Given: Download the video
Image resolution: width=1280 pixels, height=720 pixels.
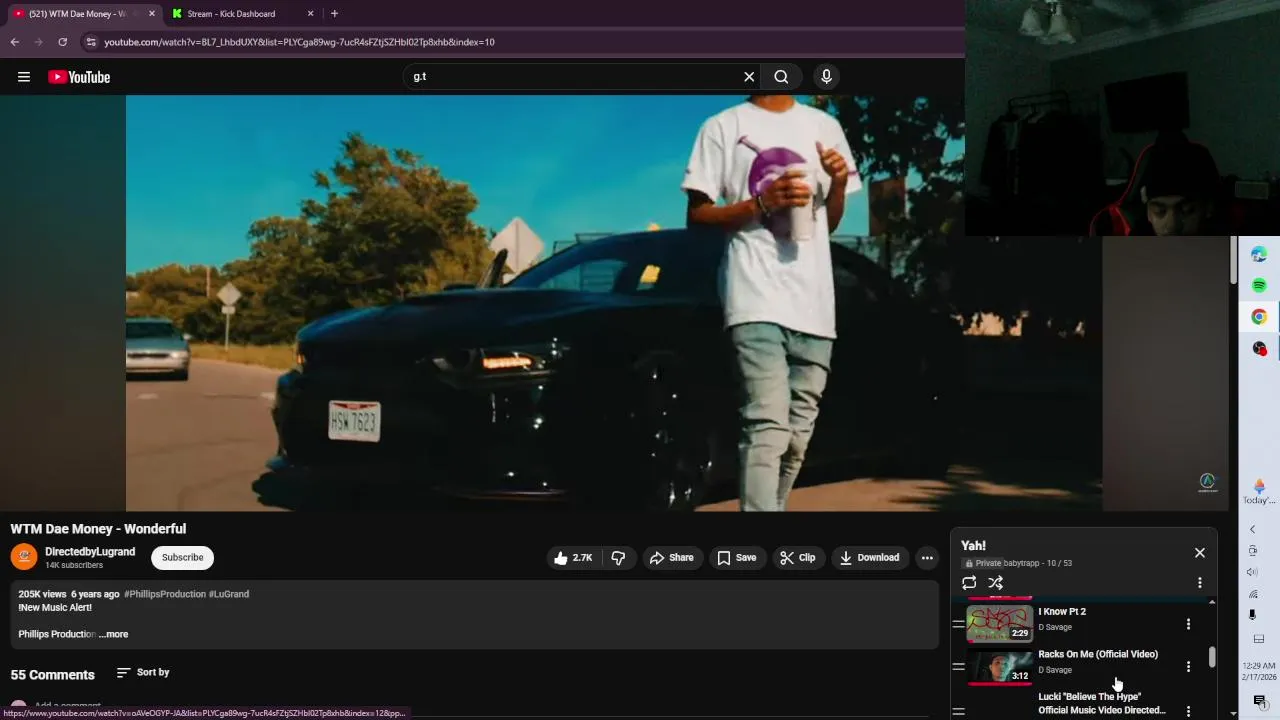Looking at the screenshot, I should click(x=869, y=558).
